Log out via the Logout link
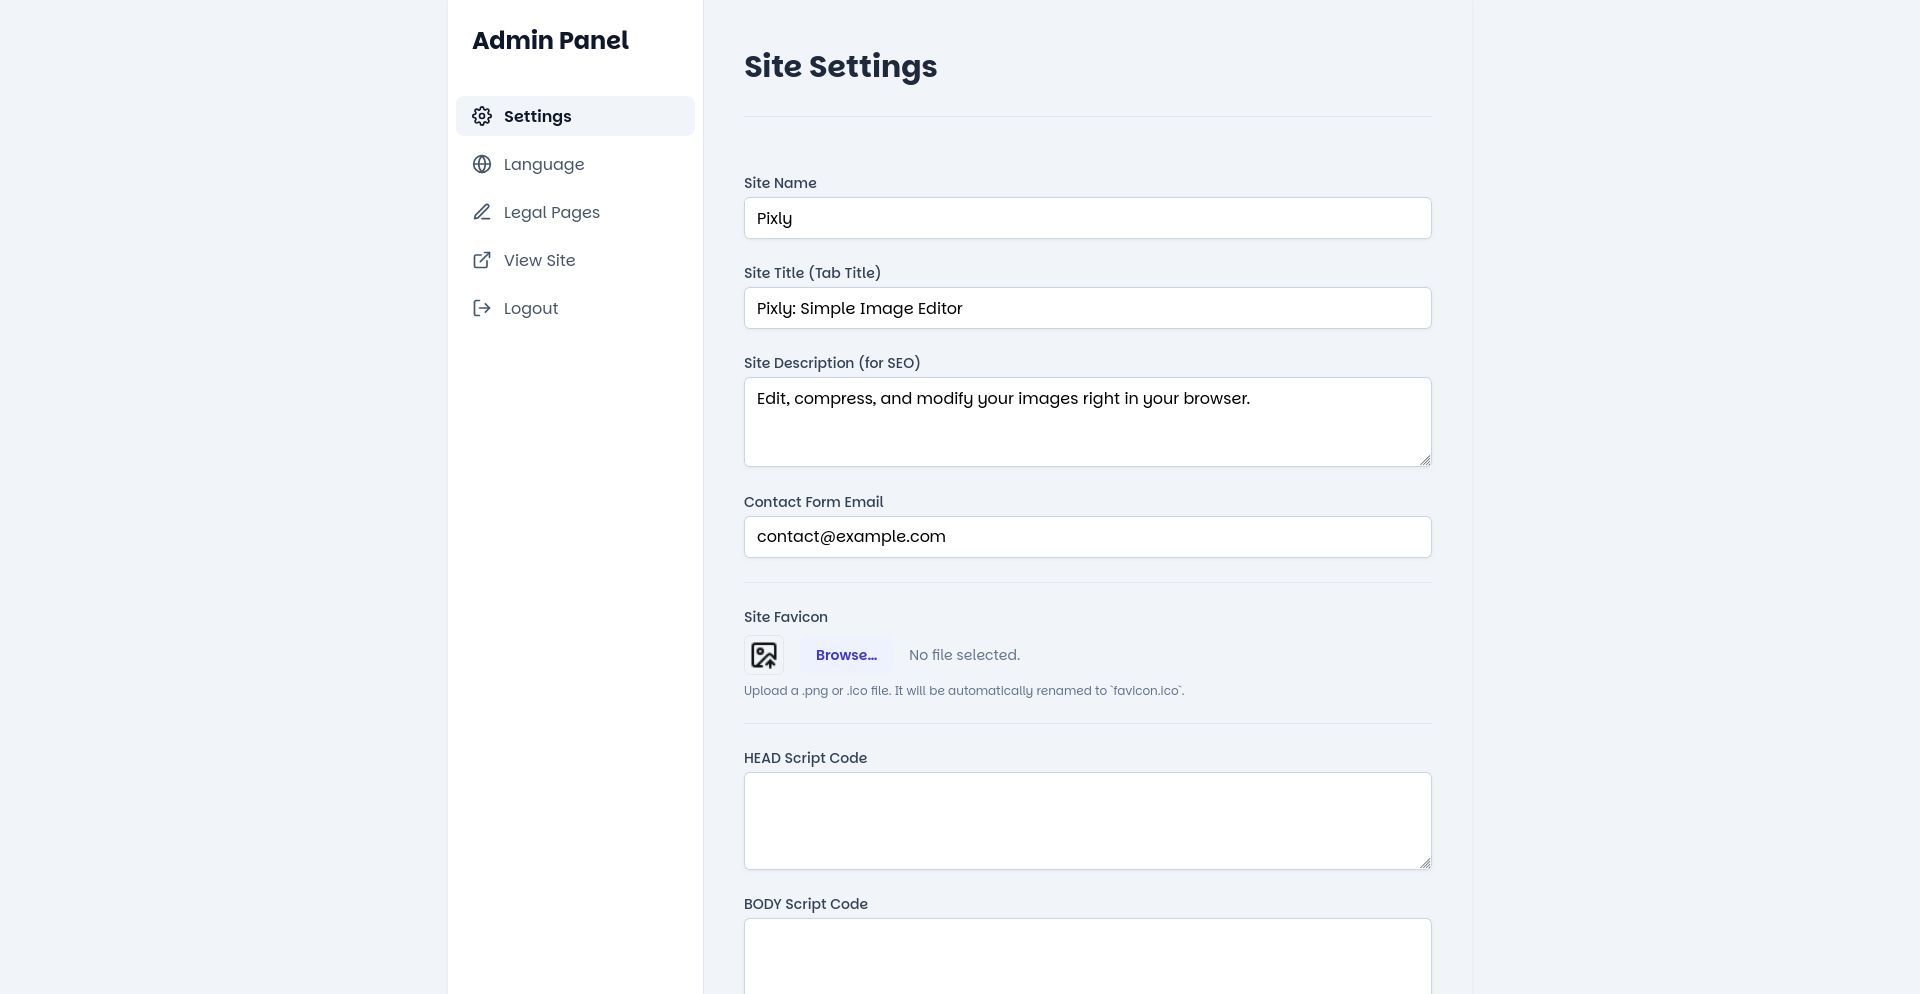This screenshot has width=1920, height=994. (x=530, y=308)
